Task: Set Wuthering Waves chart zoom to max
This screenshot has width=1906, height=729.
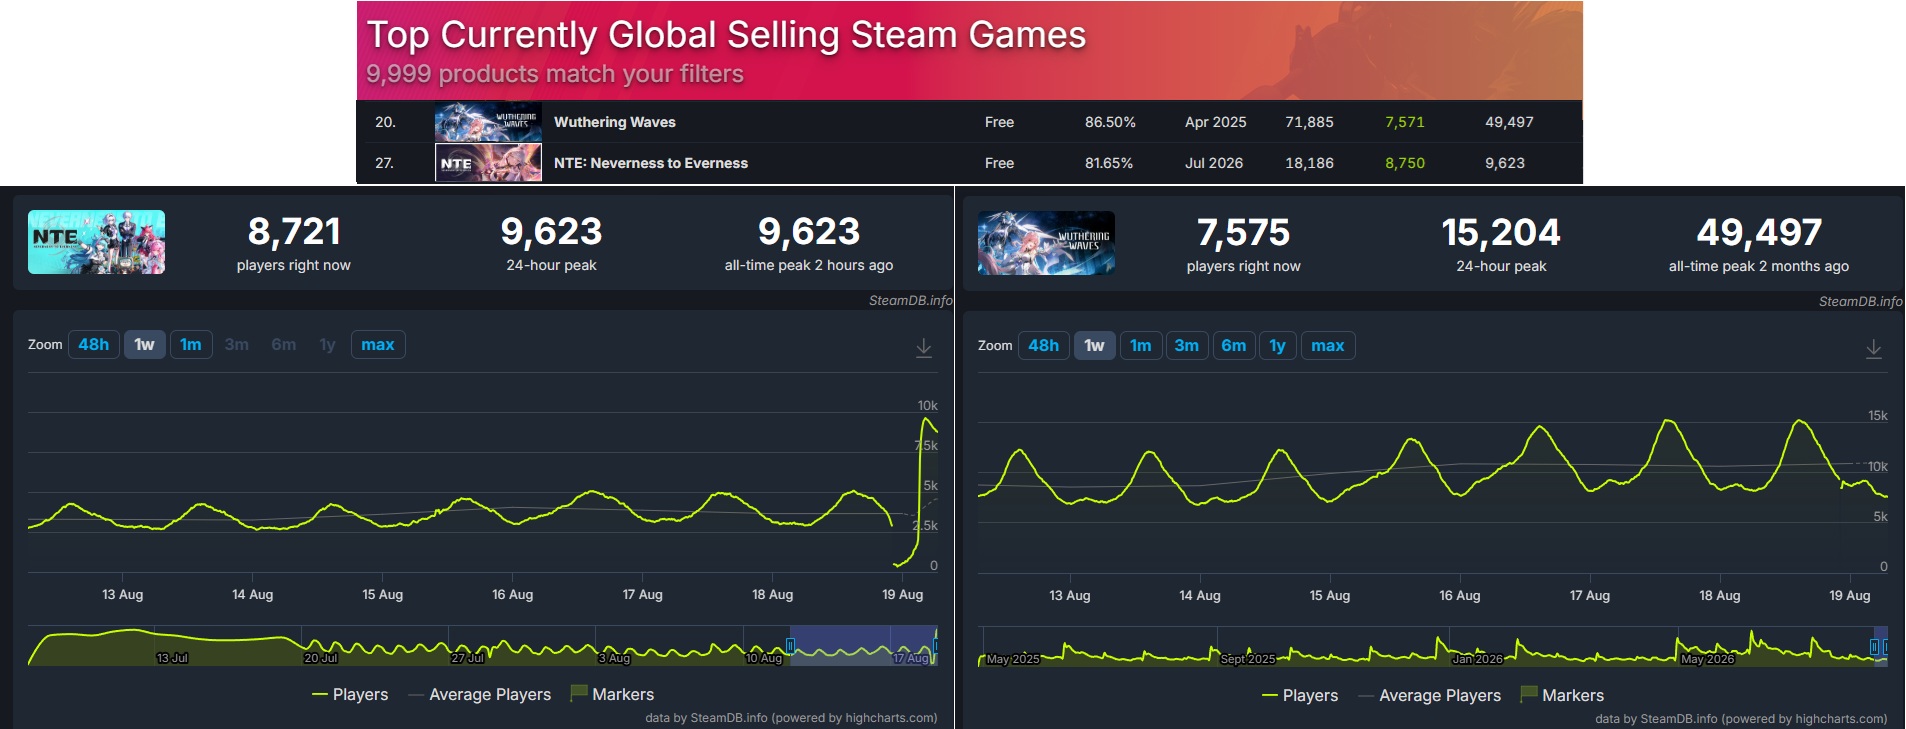Action: pos(1328,346)
